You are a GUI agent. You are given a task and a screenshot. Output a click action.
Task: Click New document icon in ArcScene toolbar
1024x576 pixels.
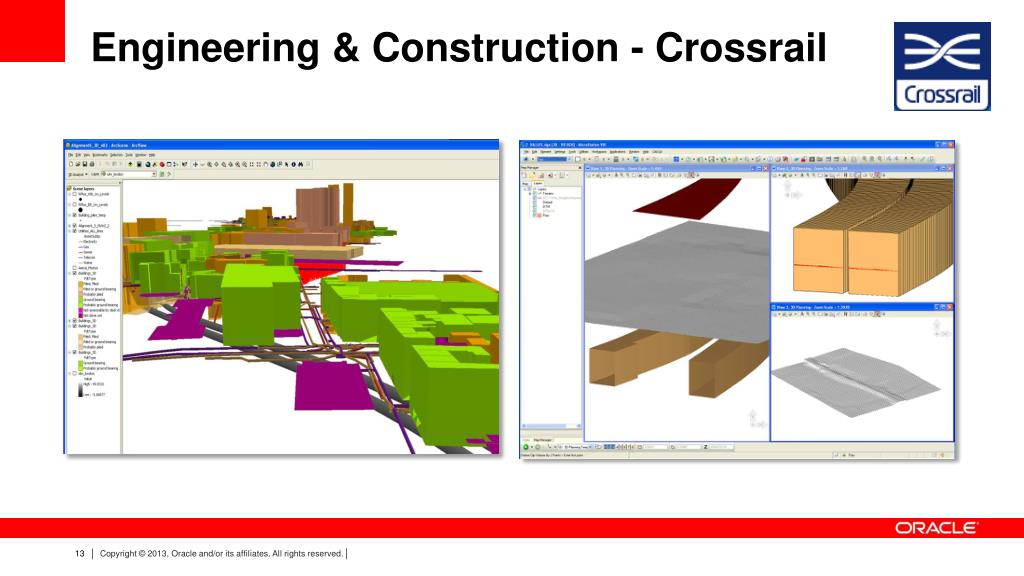pos(71,164)
